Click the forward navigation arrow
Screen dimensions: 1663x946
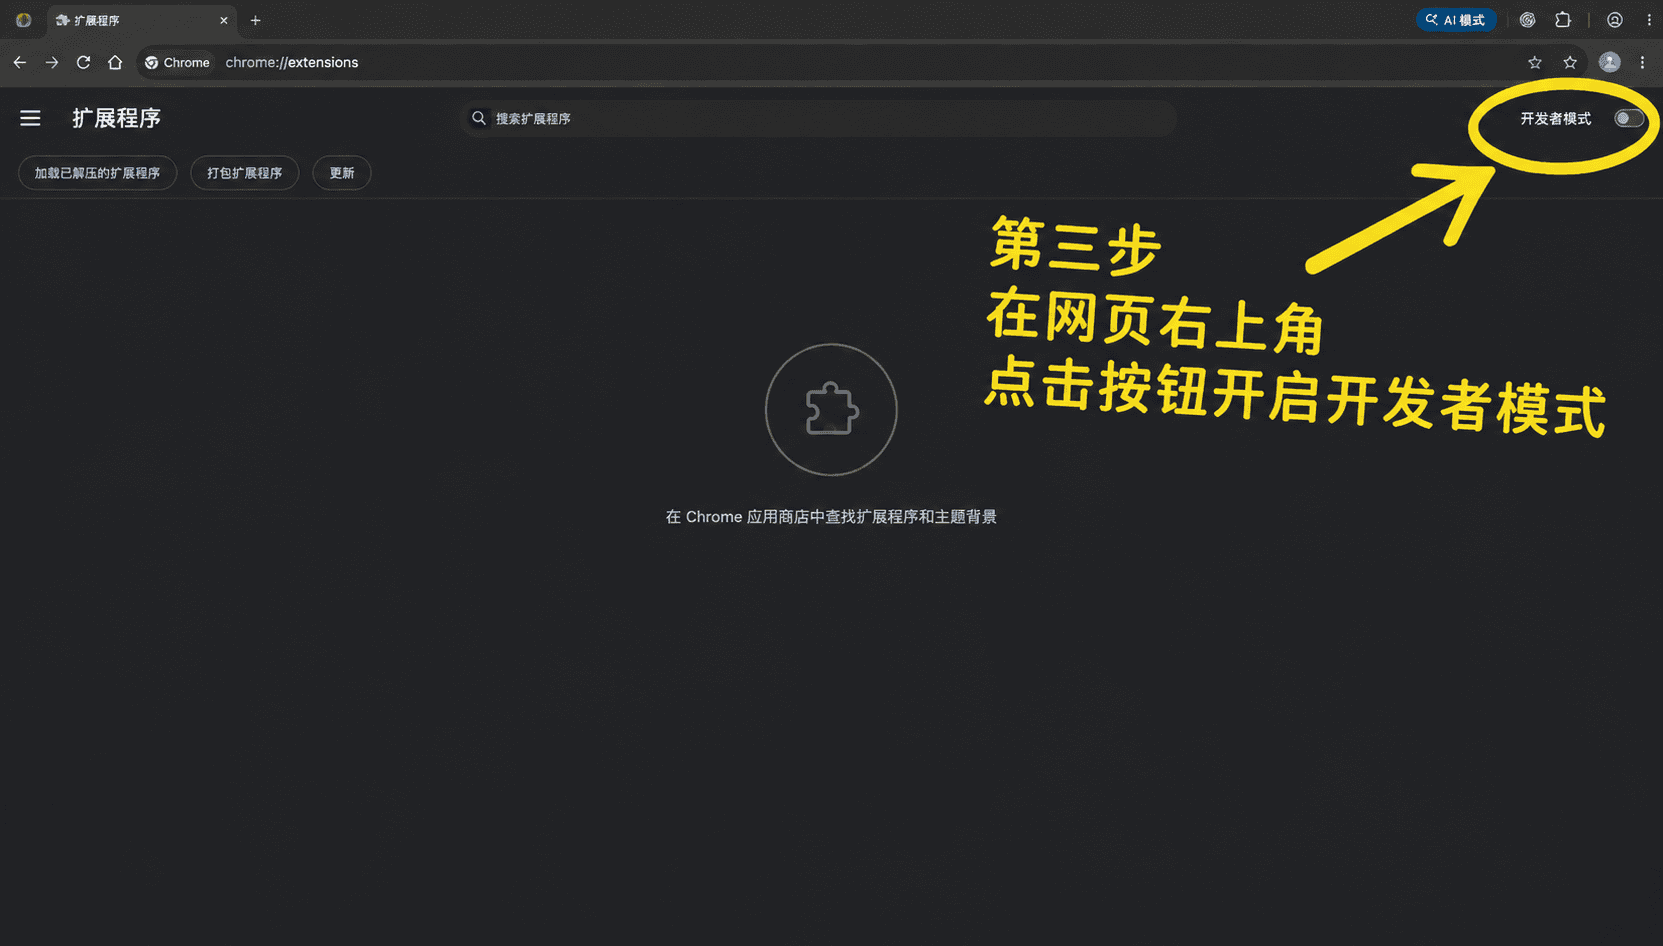[x=52, y=62]
